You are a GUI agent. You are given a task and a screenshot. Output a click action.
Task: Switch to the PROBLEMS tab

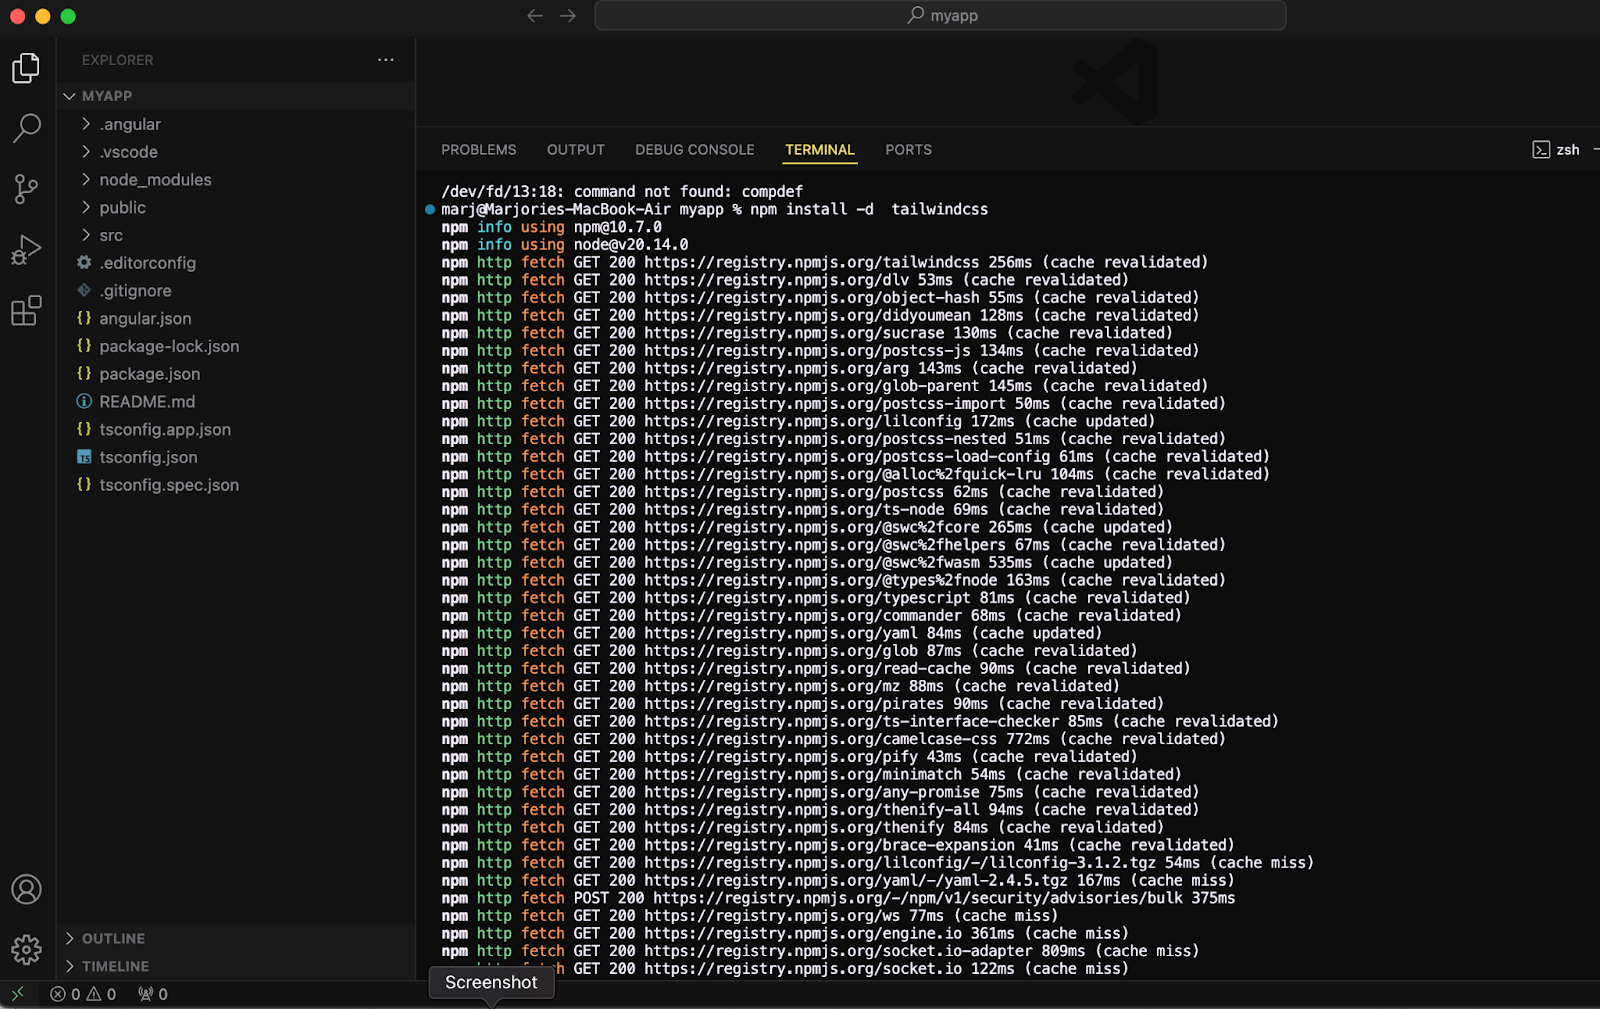click(478, 150)
